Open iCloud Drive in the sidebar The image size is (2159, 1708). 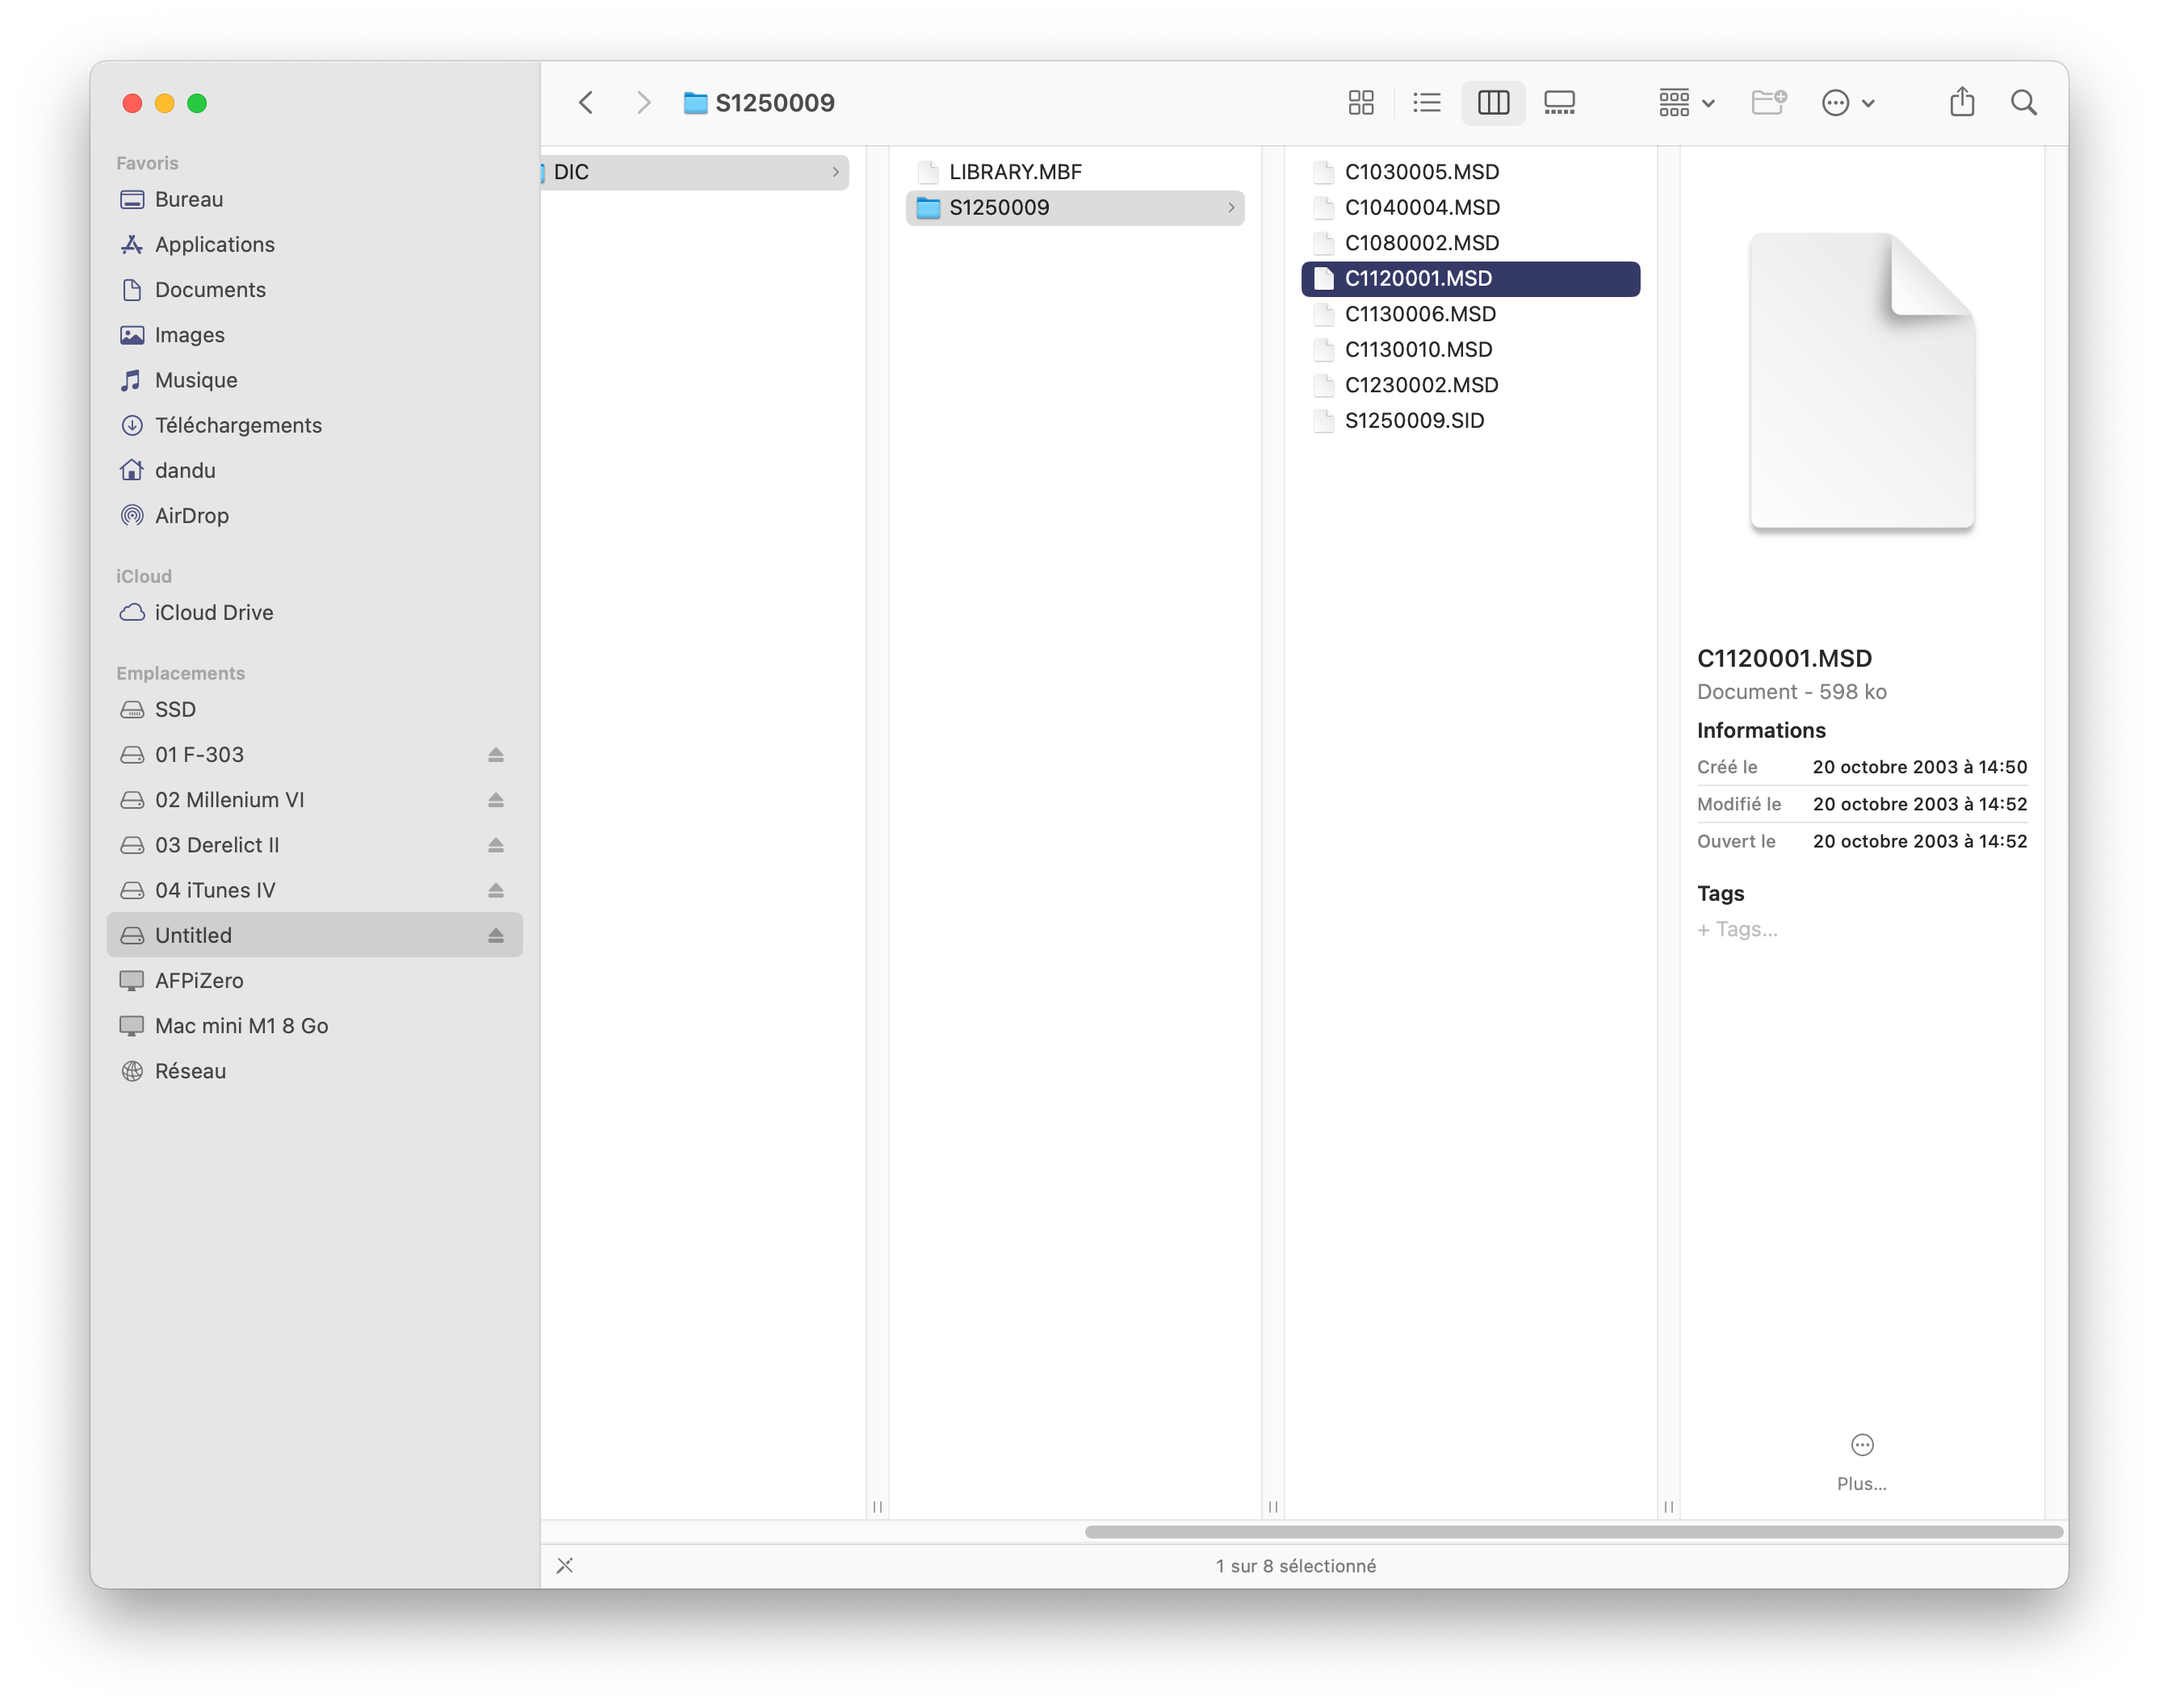314,612
